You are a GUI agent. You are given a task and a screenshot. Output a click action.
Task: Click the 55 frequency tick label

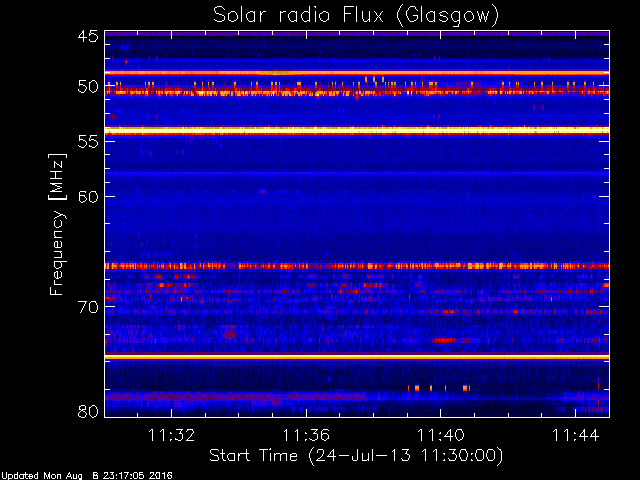pyautogui.click(x=88, y=142)
